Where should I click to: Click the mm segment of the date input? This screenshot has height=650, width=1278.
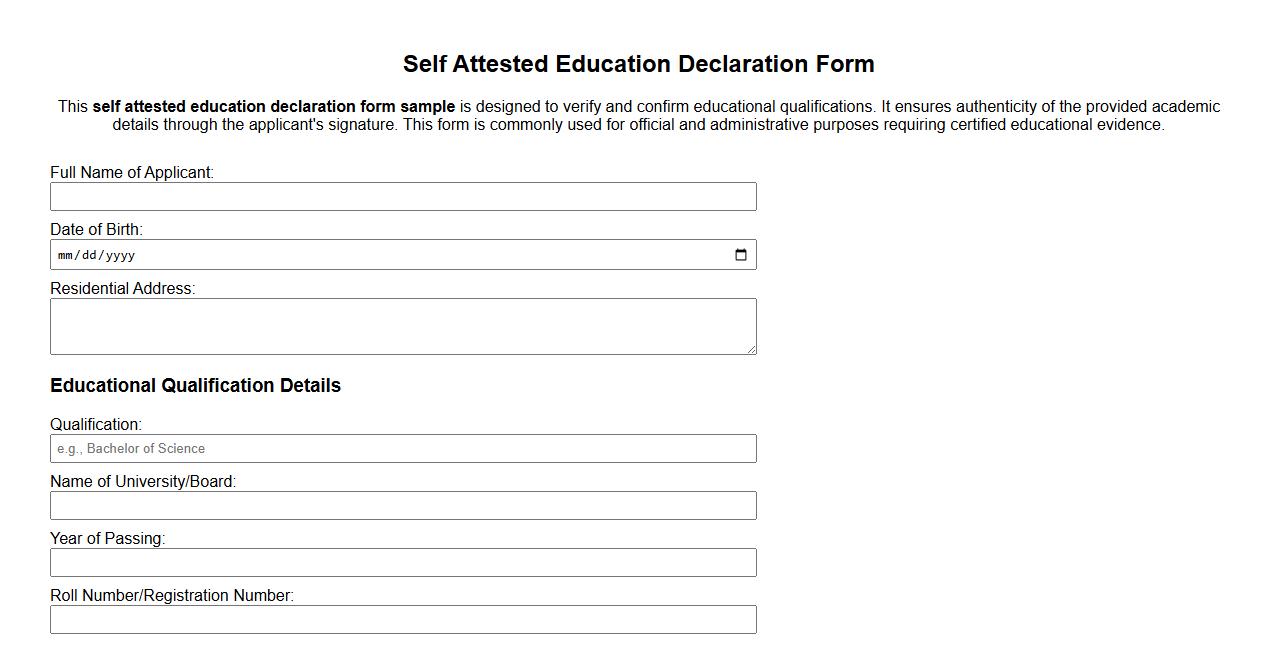pos(64,254)
